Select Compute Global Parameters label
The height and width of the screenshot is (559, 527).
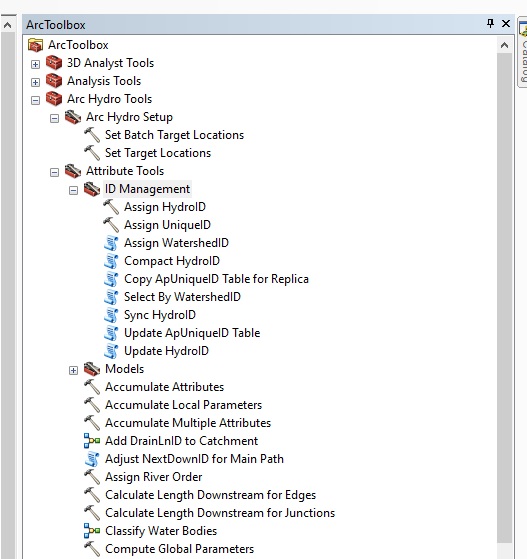click(179, 549)
